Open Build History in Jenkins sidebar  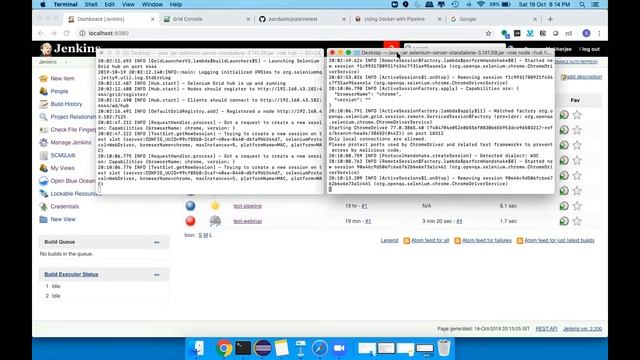pos(66,104)
